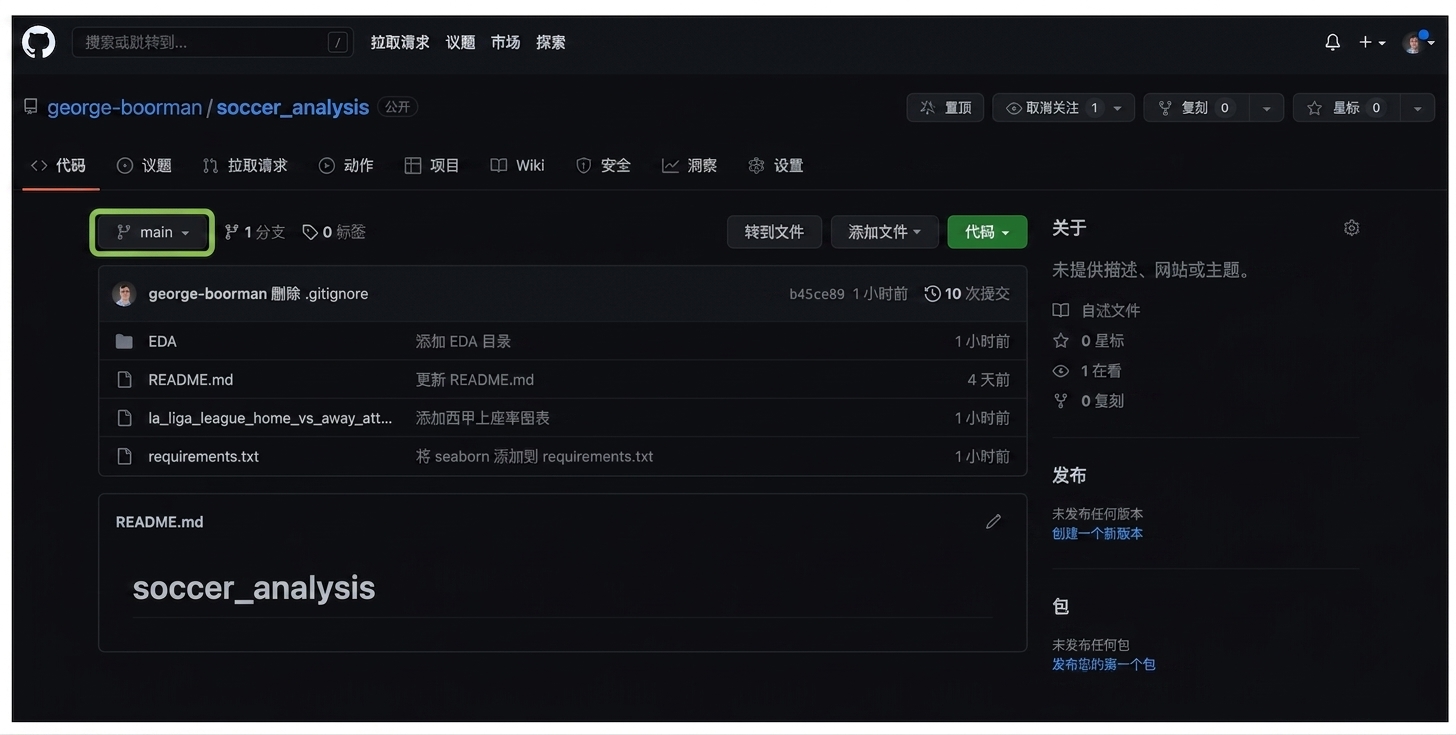The height and width of the screenshot is (735, 1456).
Task: Open latest commit message 删除 .gitignore
Action: point(319,294)
